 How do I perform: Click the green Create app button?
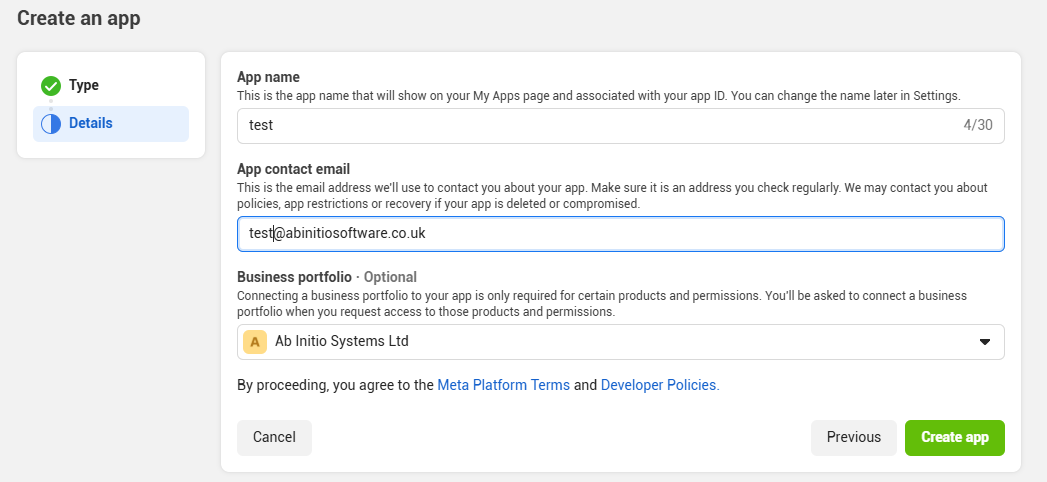954,438
